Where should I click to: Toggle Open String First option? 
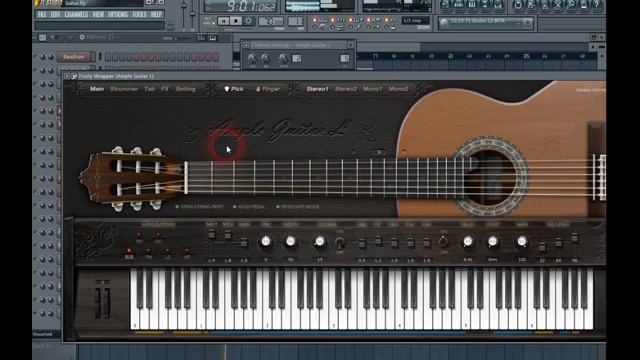(200, 207)
